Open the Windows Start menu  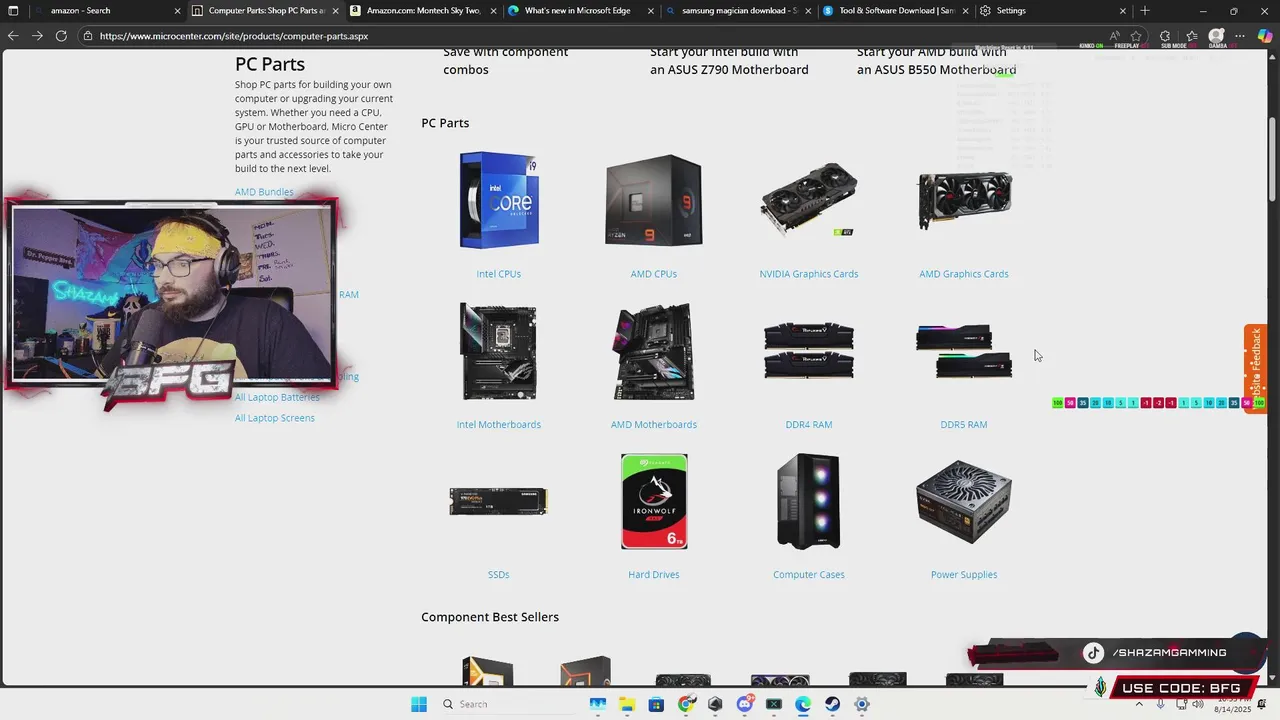click(419, 704)
